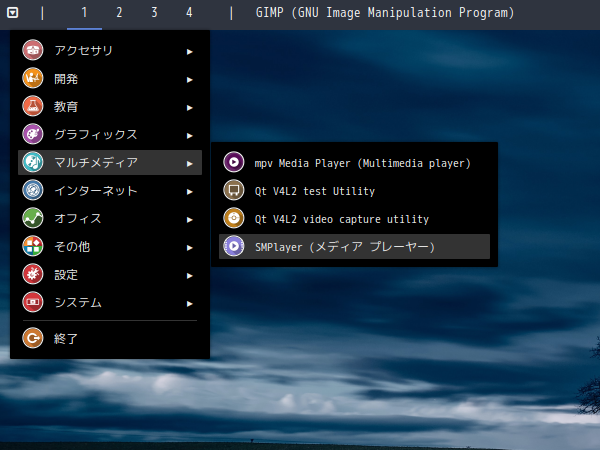
Task: Click the インターネット globe icon
Action: (x=33, y=190)
